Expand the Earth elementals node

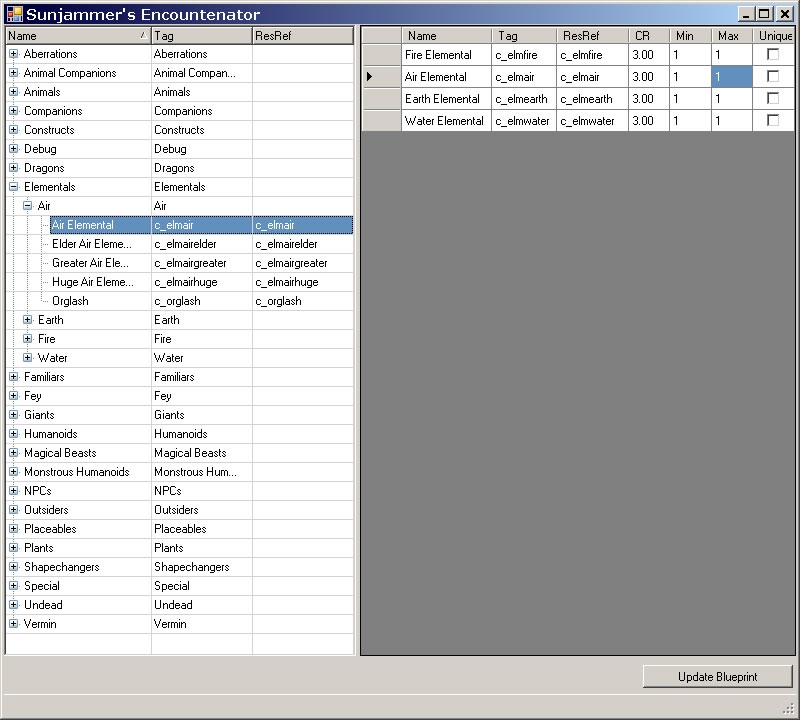(27, 320)
